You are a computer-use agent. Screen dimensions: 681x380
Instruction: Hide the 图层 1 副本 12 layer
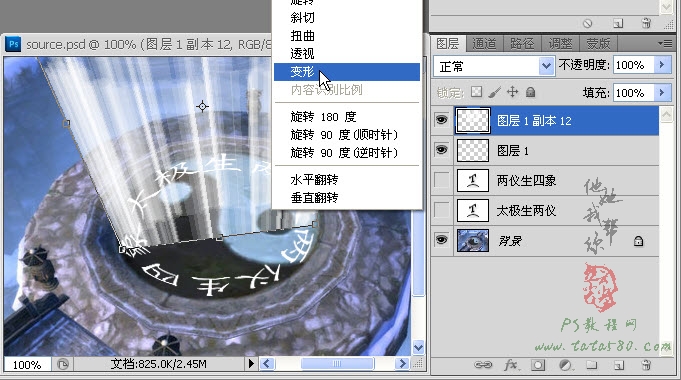click(x=442, y=120)
